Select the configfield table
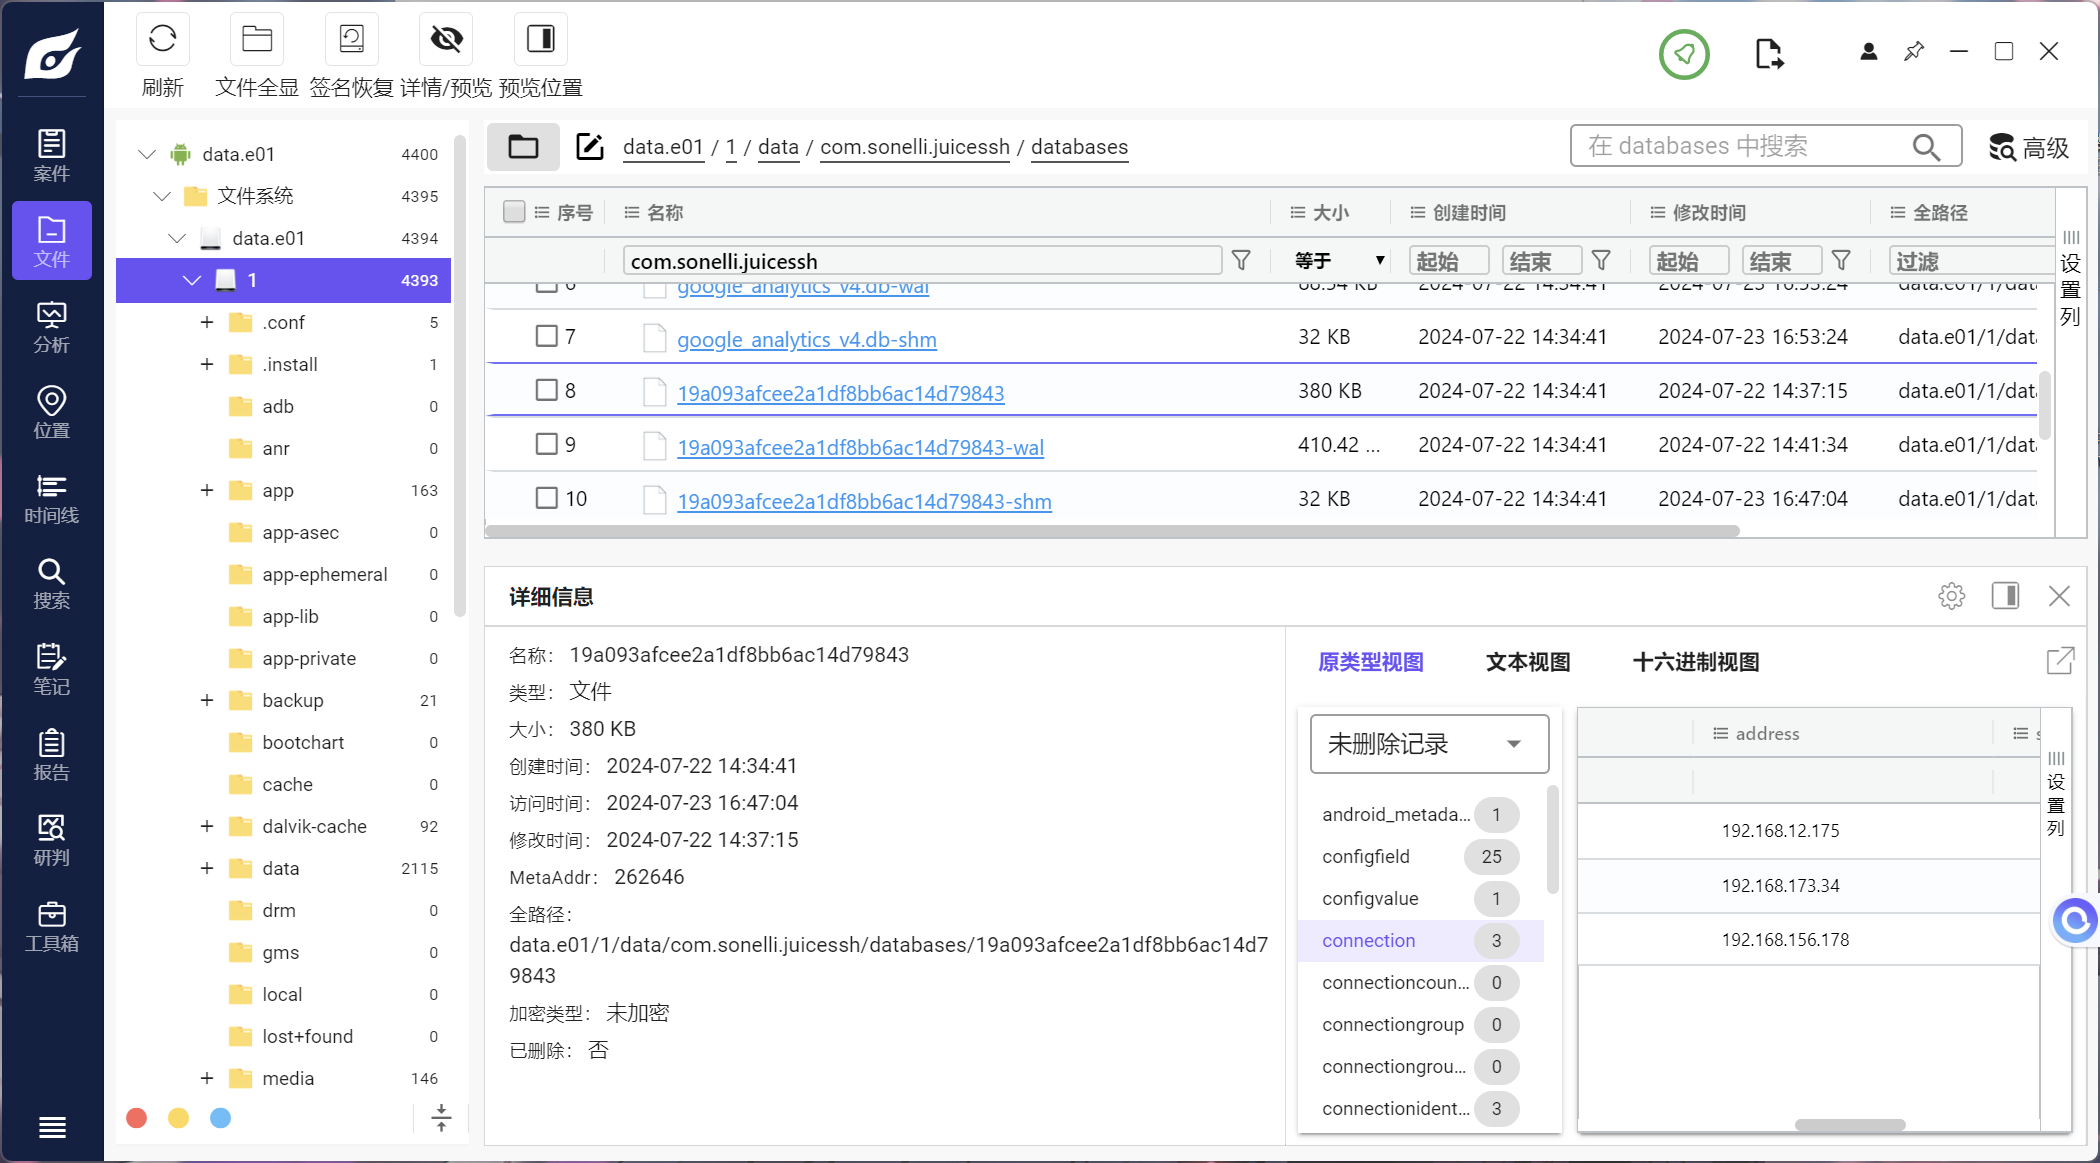 coord(1420,856)
